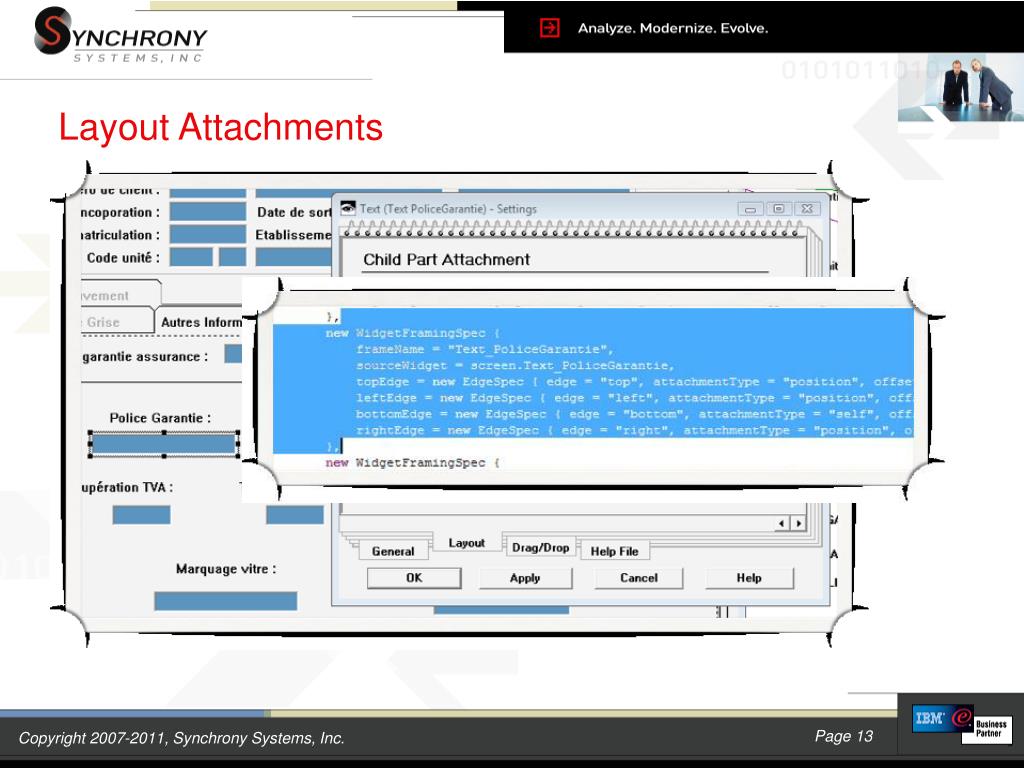Select the Grise tab

click(118, 322)
